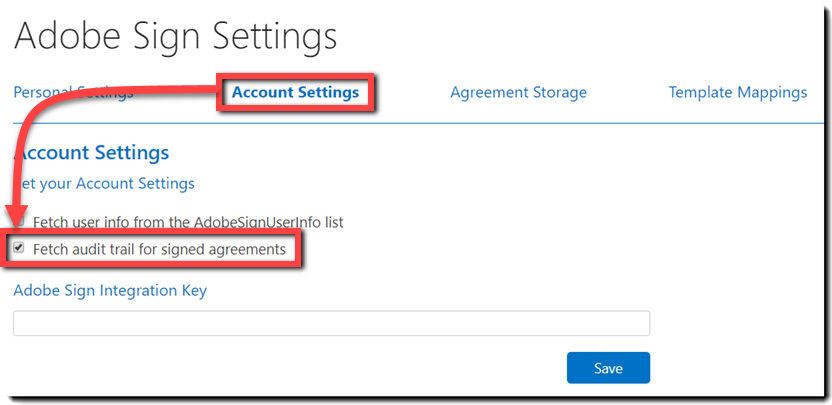
Task: Click the 'Fetch audit trail for signed agreements' label
Action: [159, 248]
